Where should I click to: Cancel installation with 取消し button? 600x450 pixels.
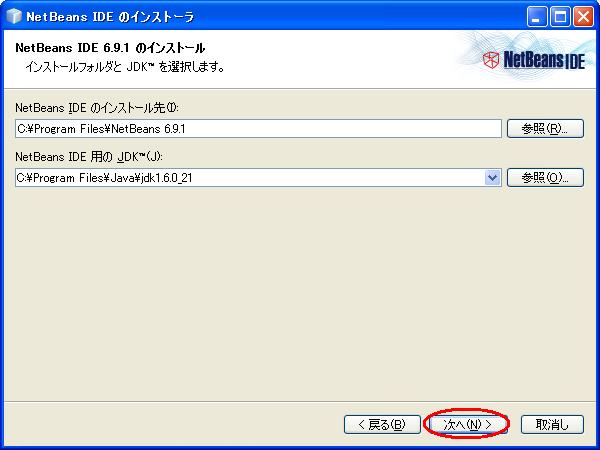(552, 424)
